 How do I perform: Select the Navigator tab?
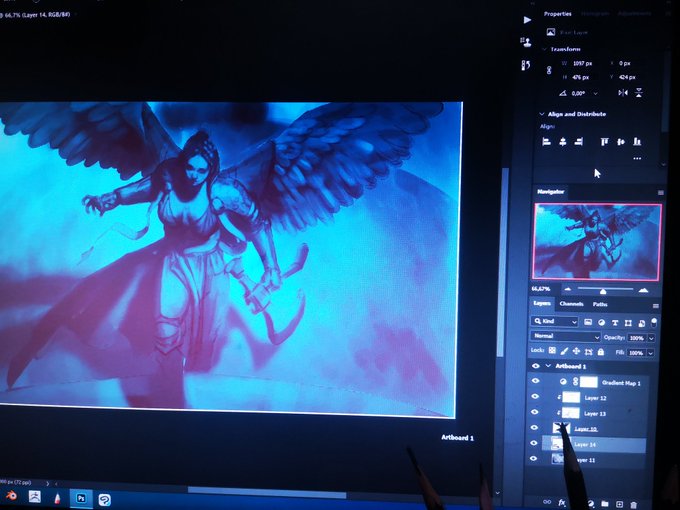[551, 192]
